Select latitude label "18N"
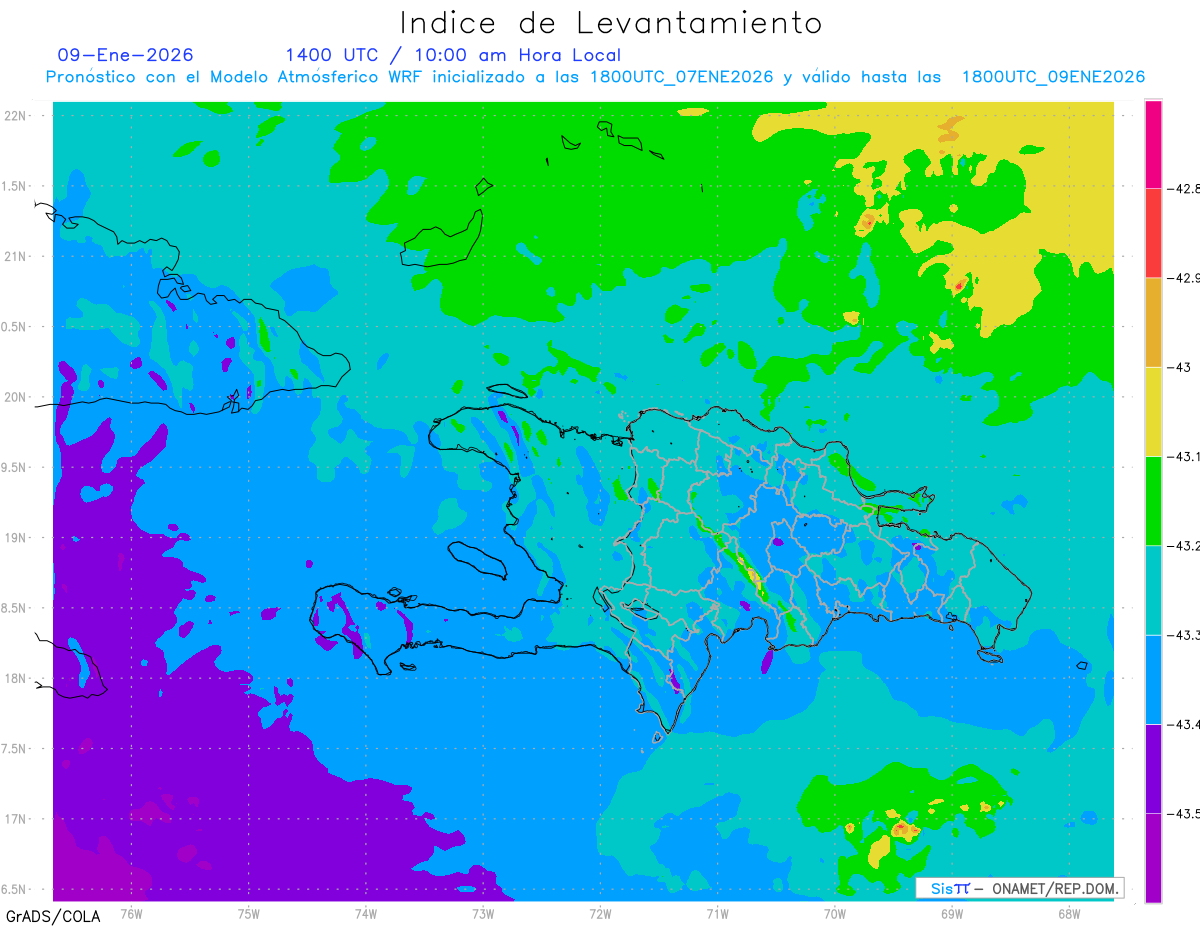 [16, 679]
